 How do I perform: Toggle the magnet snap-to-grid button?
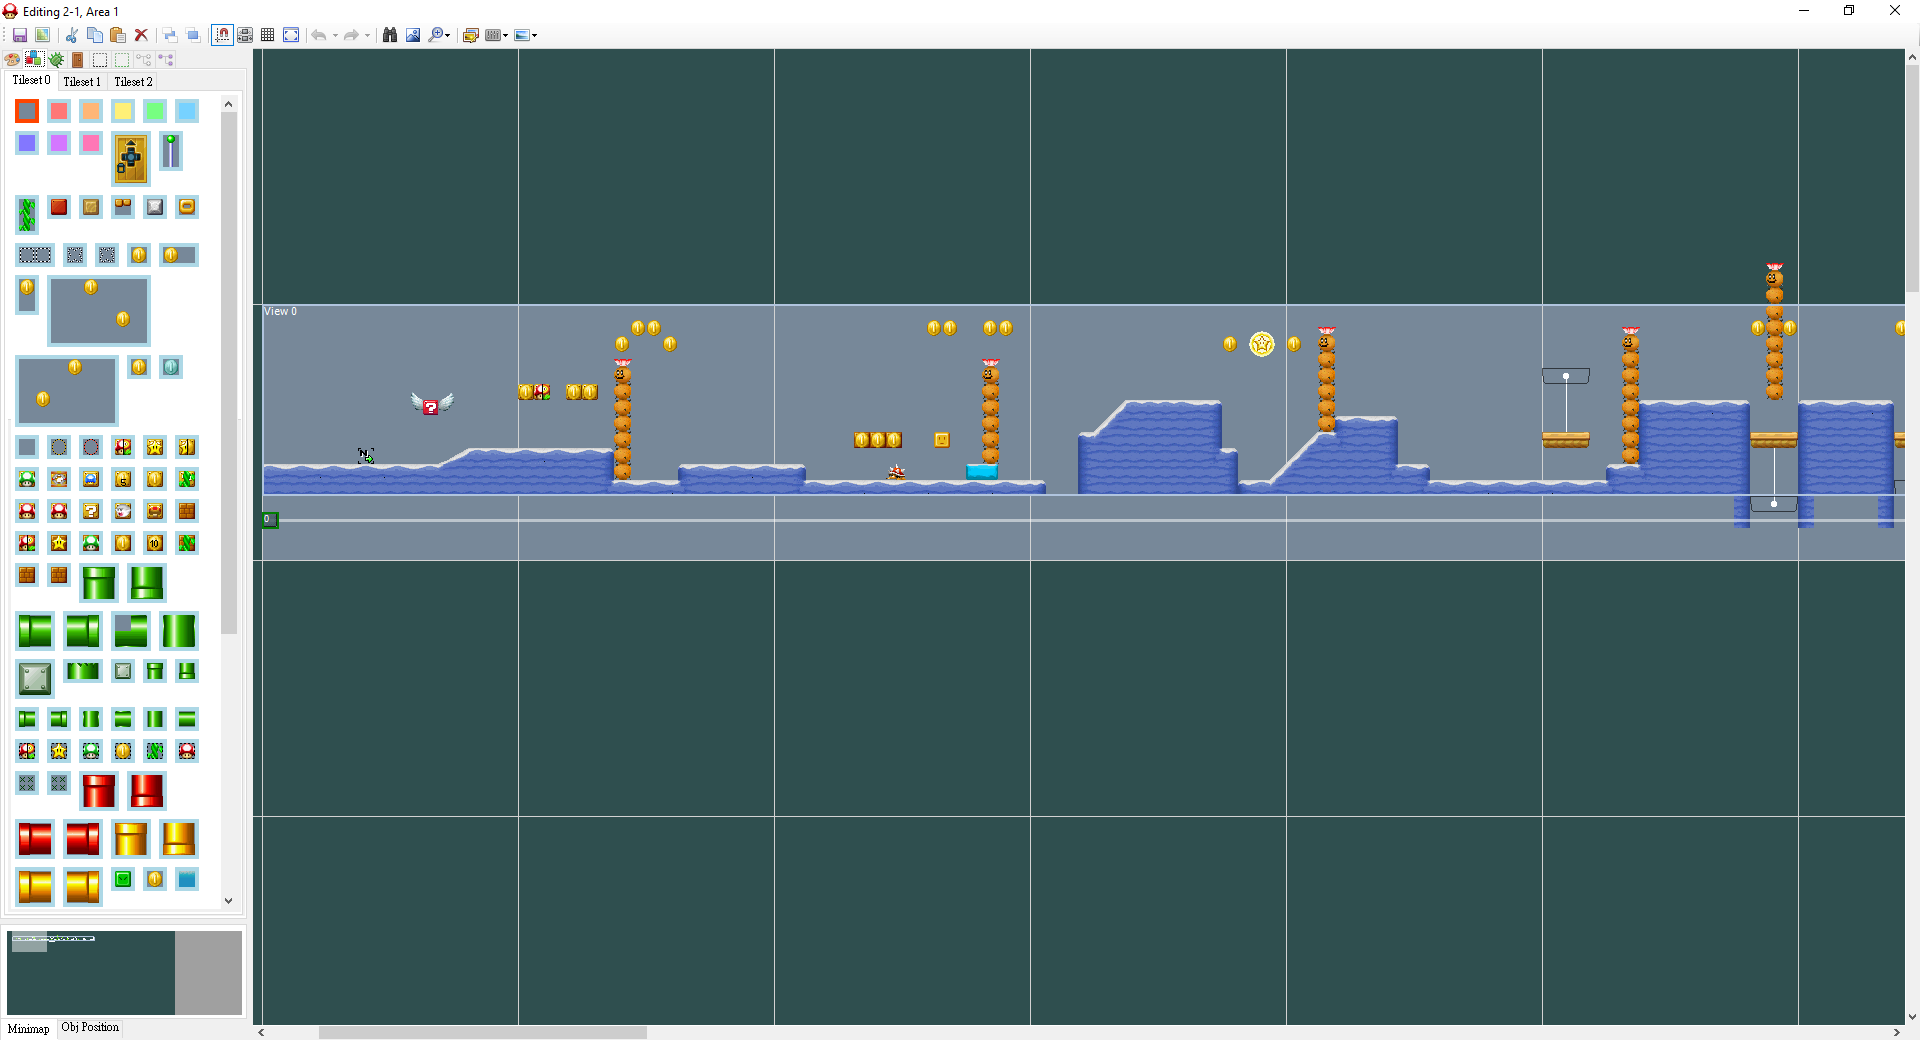point(222,35)
